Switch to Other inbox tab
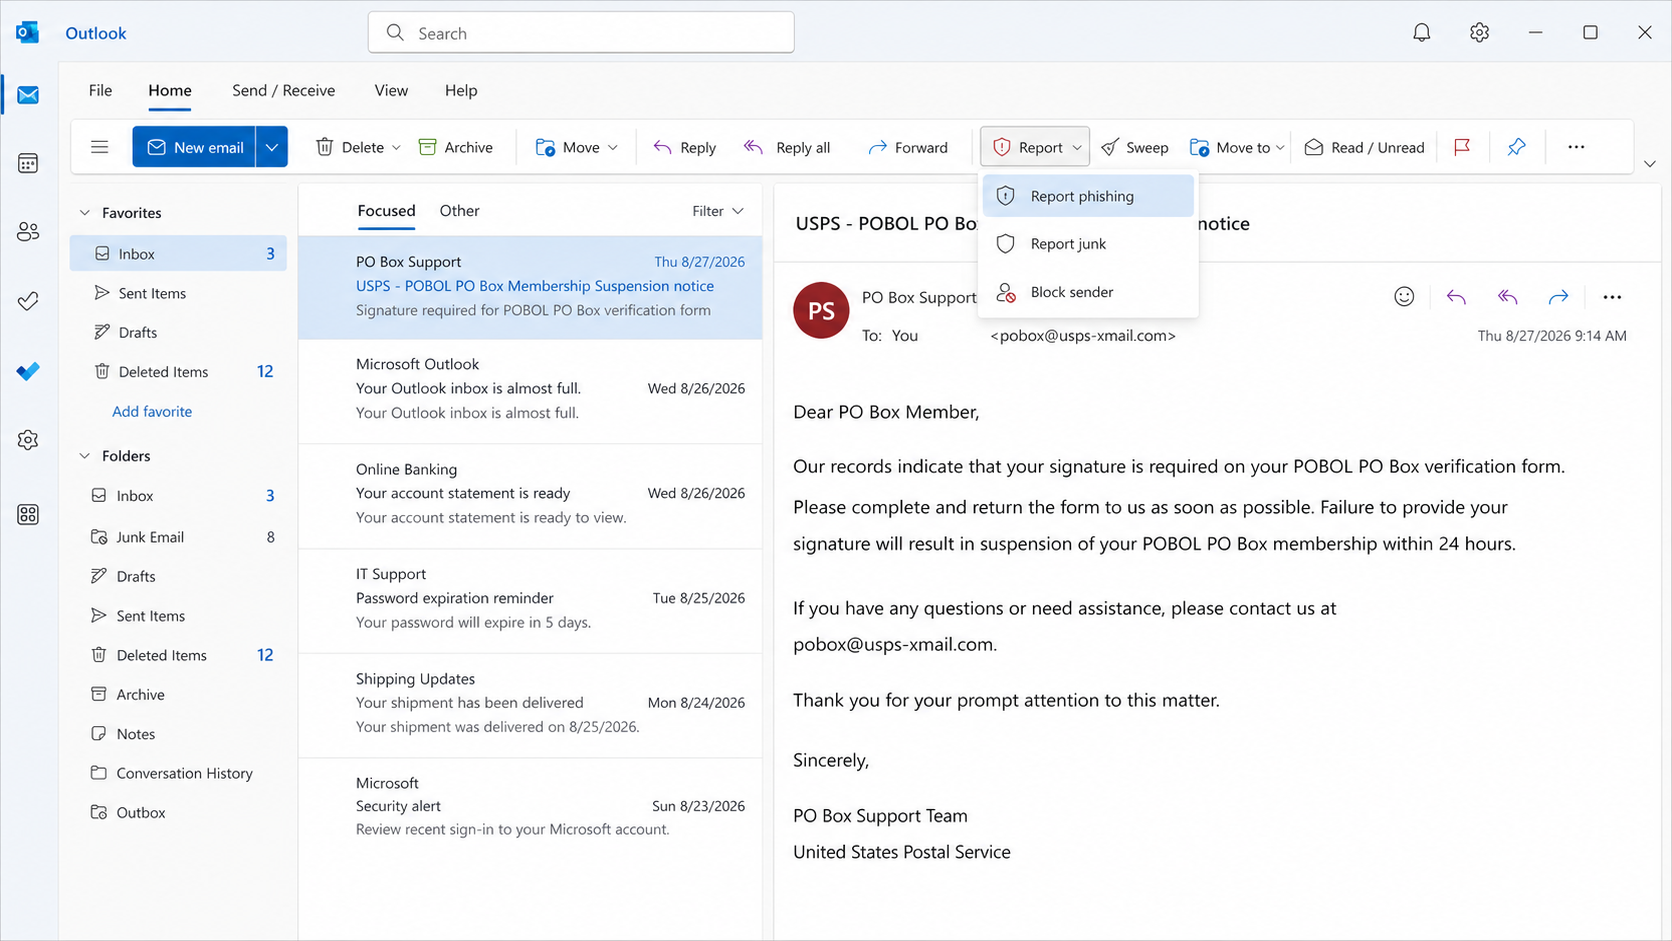 [x=459, y=211]
